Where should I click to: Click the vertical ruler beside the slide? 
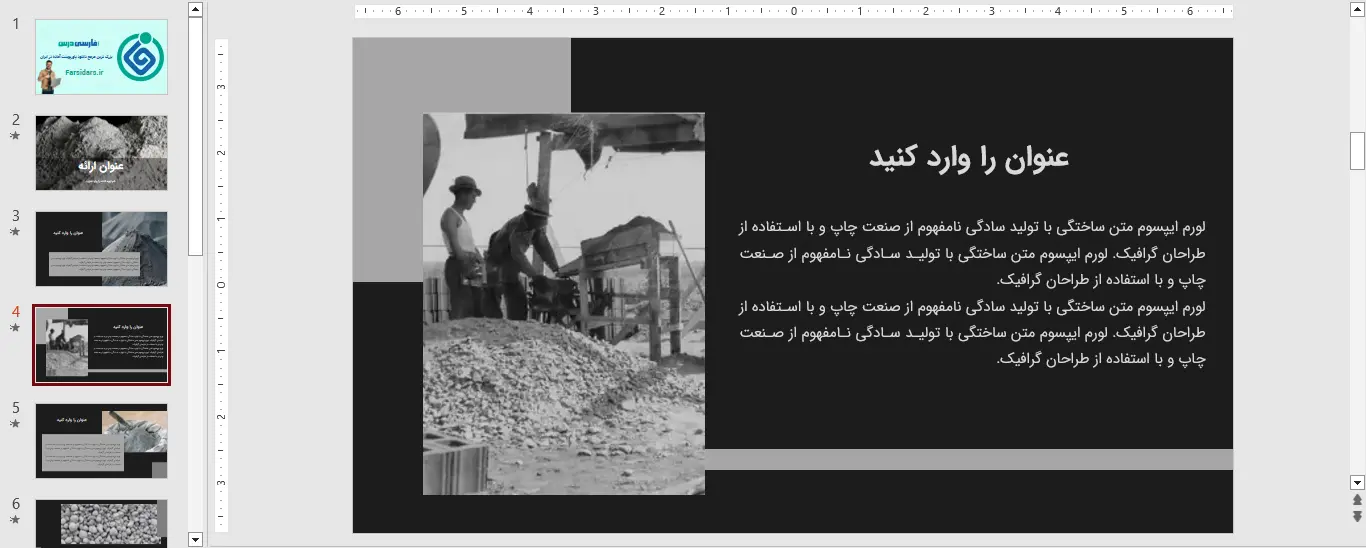tap(222, 285)
